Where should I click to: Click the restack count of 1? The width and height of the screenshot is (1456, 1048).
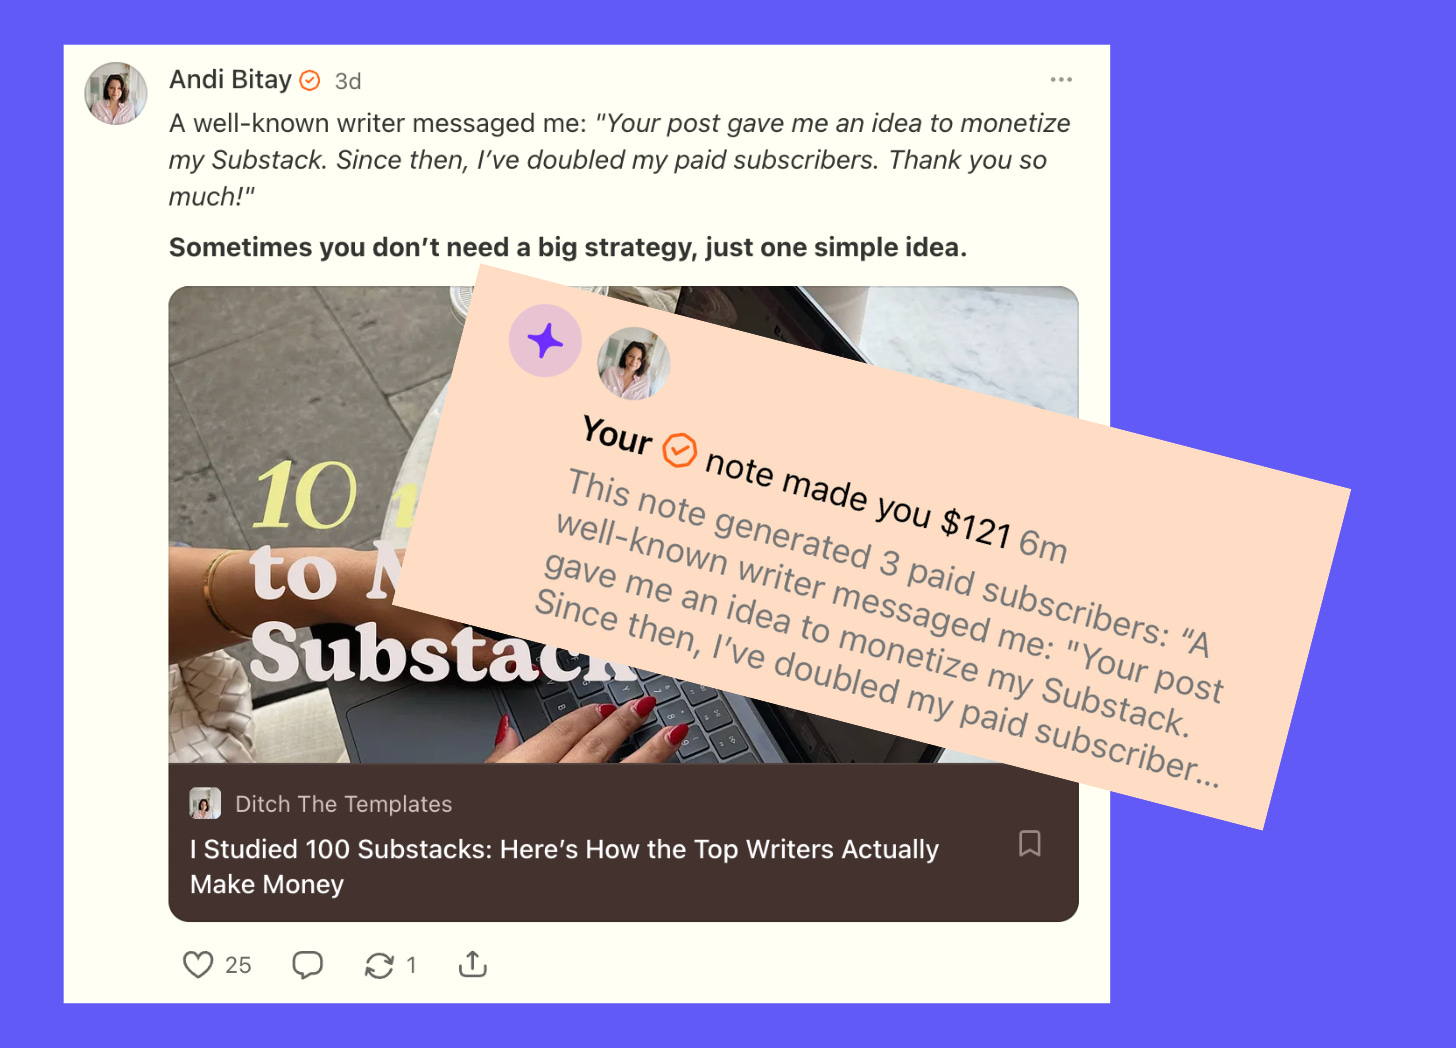point(411,965)
